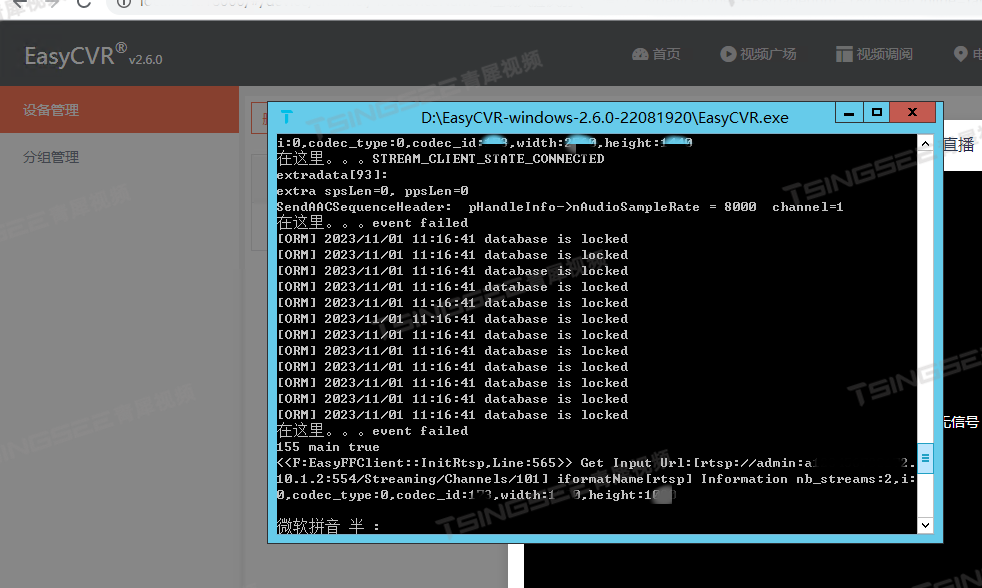Click the 视频广场 play icon
Image resolution: width=982 pixels, height=588 pixels.
728,54
